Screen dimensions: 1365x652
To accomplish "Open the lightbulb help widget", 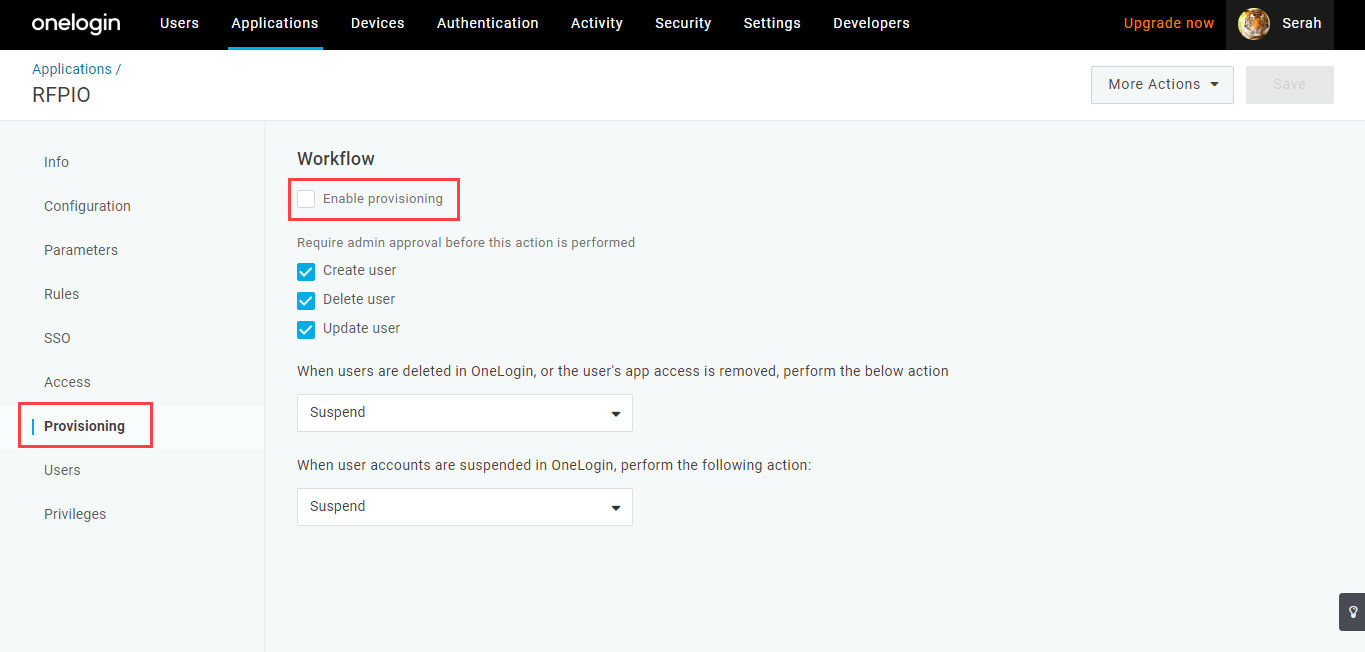I will 1352,611.
